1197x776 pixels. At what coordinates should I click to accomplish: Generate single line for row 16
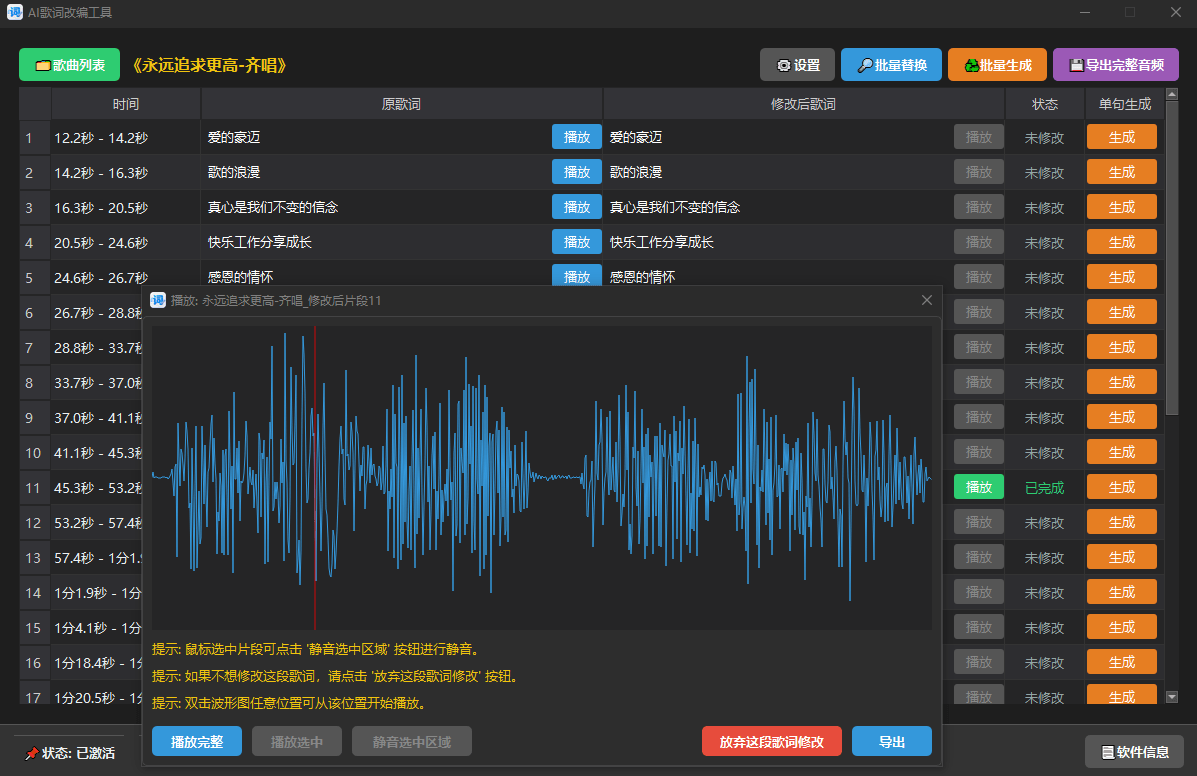click(1121, 662)
